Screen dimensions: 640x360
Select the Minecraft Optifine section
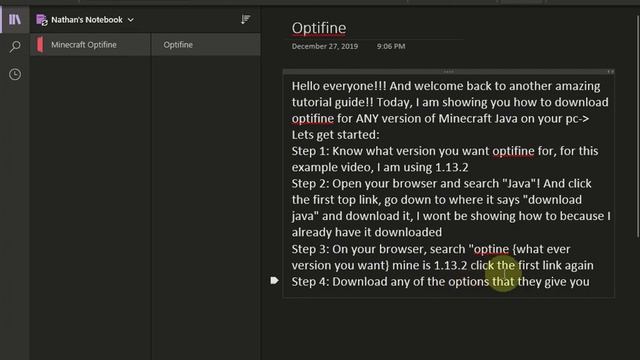click(x=90, y=44)
